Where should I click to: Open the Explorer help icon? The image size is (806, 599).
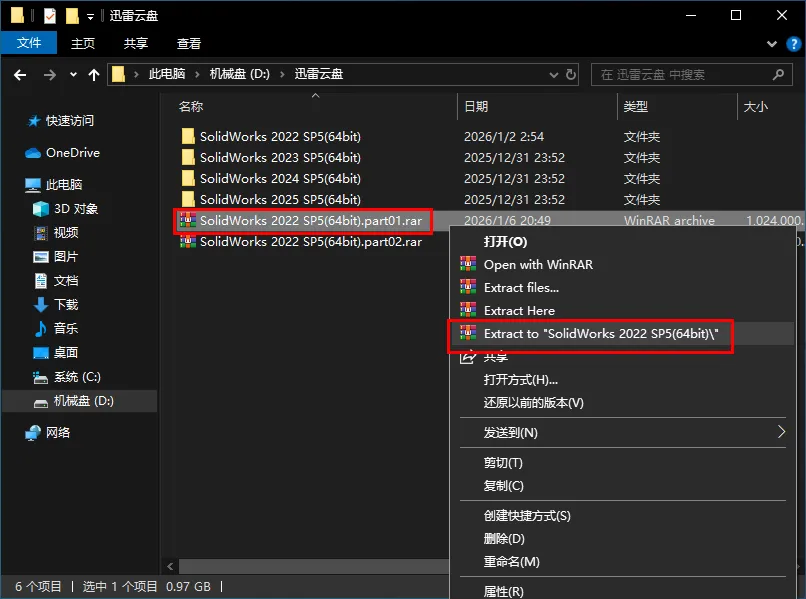(794, 44)
